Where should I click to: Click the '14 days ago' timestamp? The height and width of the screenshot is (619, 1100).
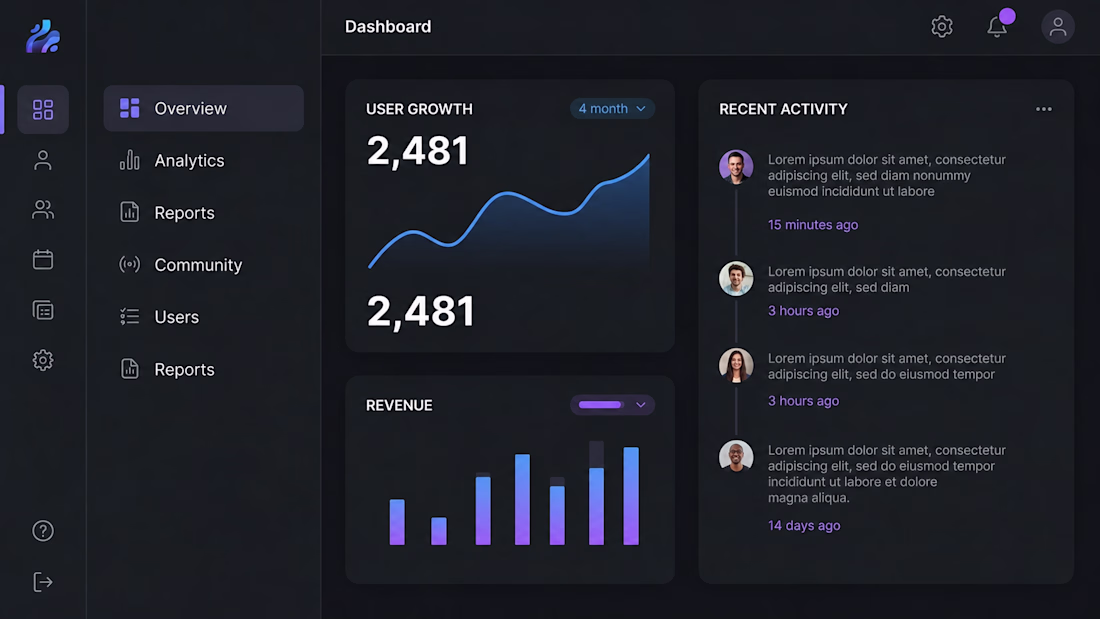804,525
